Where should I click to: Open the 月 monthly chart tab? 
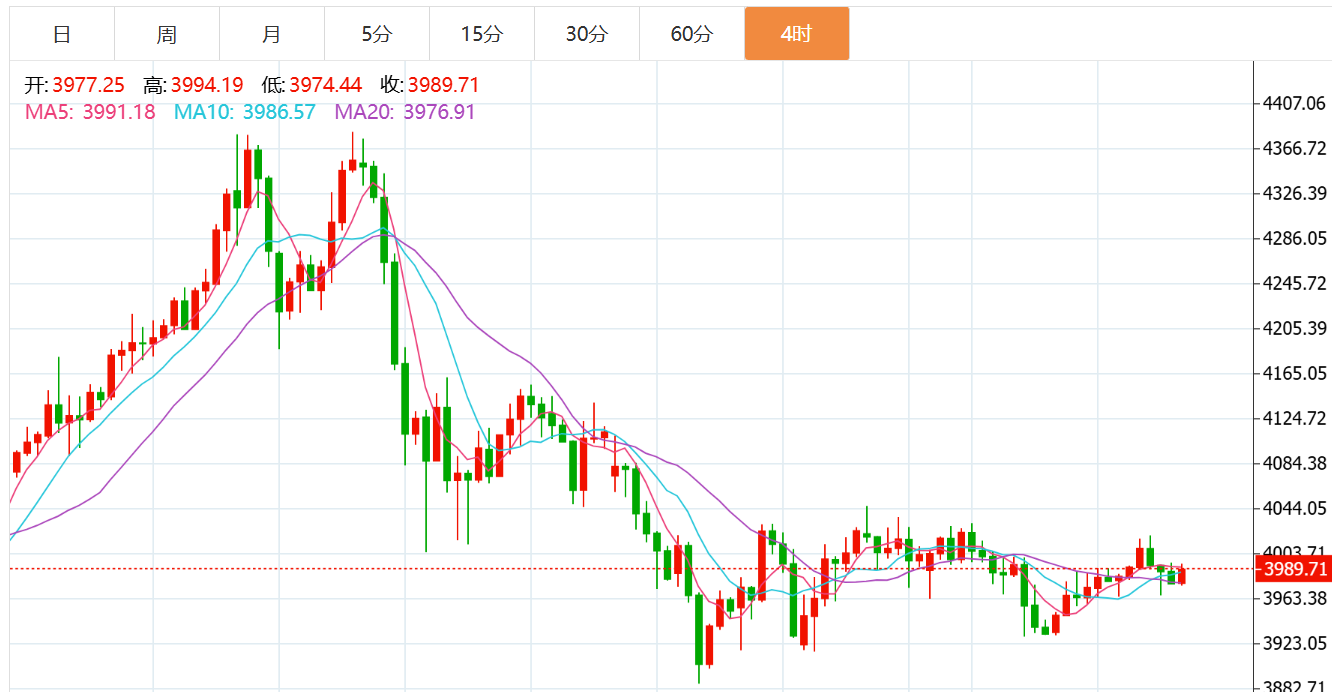coord(272,34)
